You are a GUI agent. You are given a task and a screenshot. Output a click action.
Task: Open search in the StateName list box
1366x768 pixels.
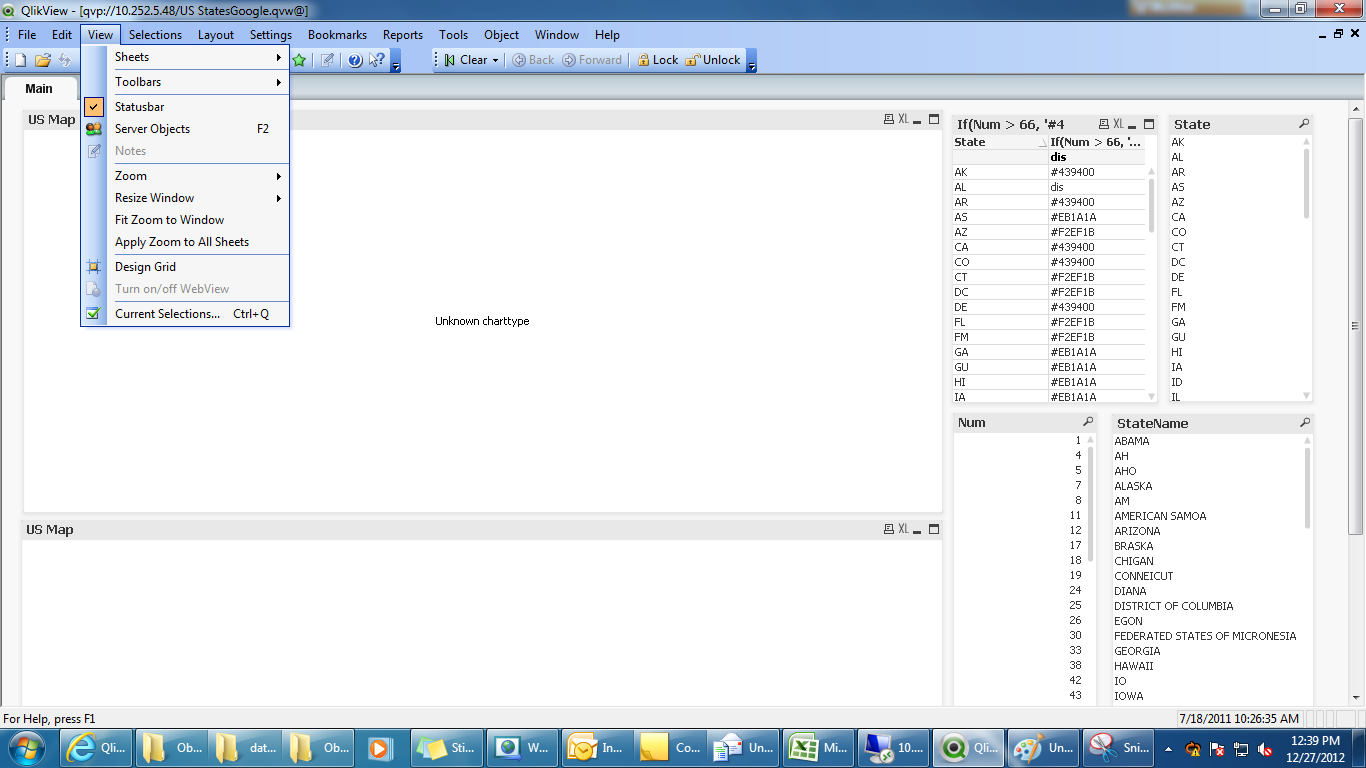pos(1305,423)
